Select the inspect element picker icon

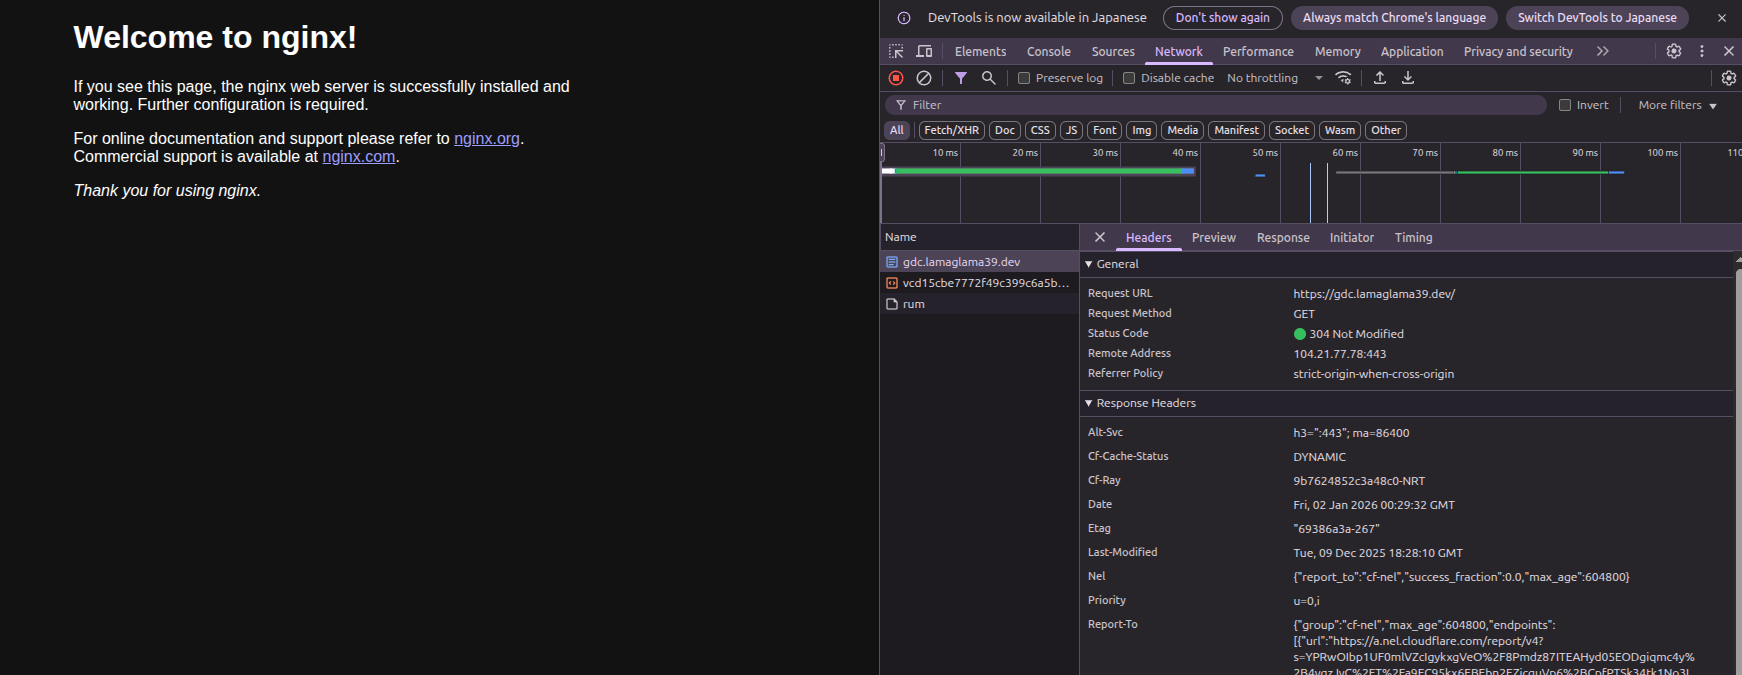click(896, 51)
